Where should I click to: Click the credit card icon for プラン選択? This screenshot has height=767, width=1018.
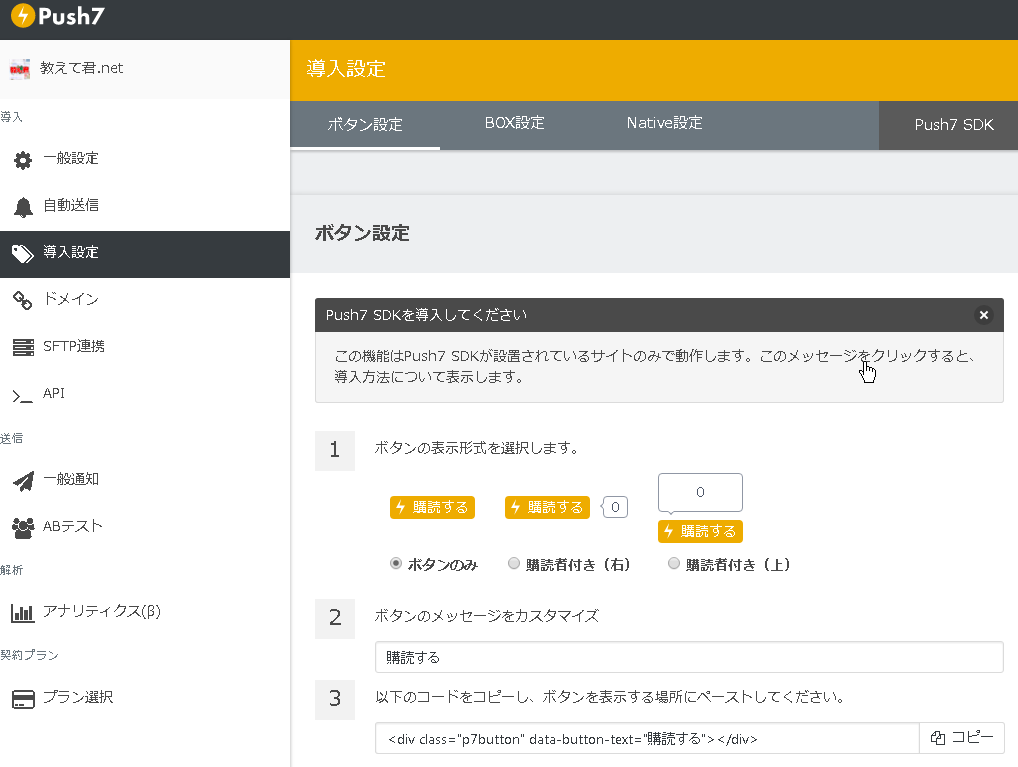pos(23,699)
